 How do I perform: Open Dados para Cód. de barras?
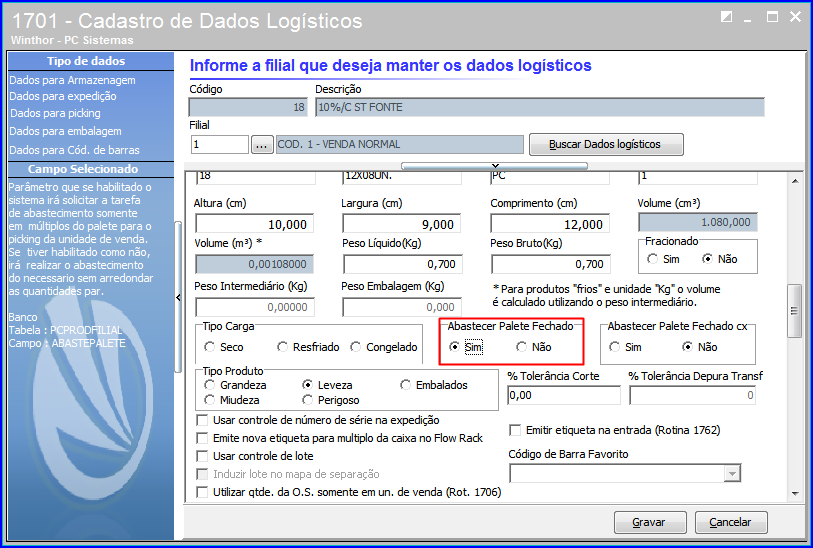(x=74, y=150)
